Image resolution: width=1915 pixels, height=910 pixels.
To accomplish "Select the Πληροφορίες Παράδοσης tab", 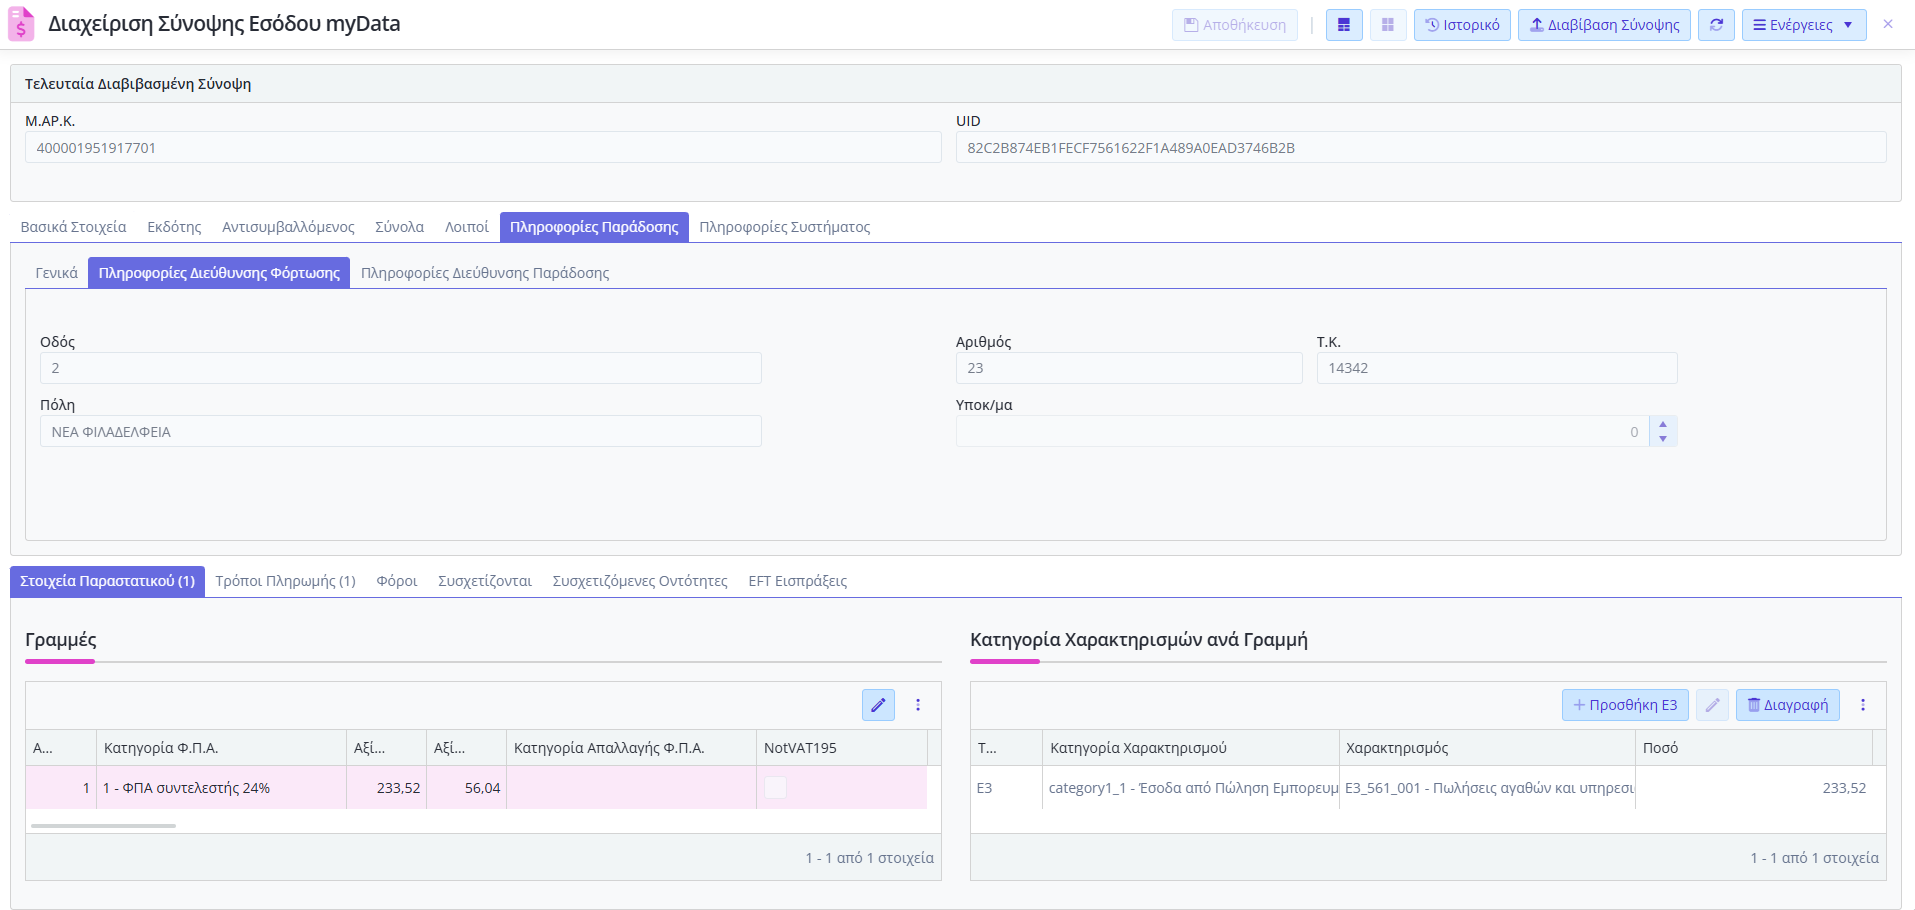I will (x=594, y=227).
